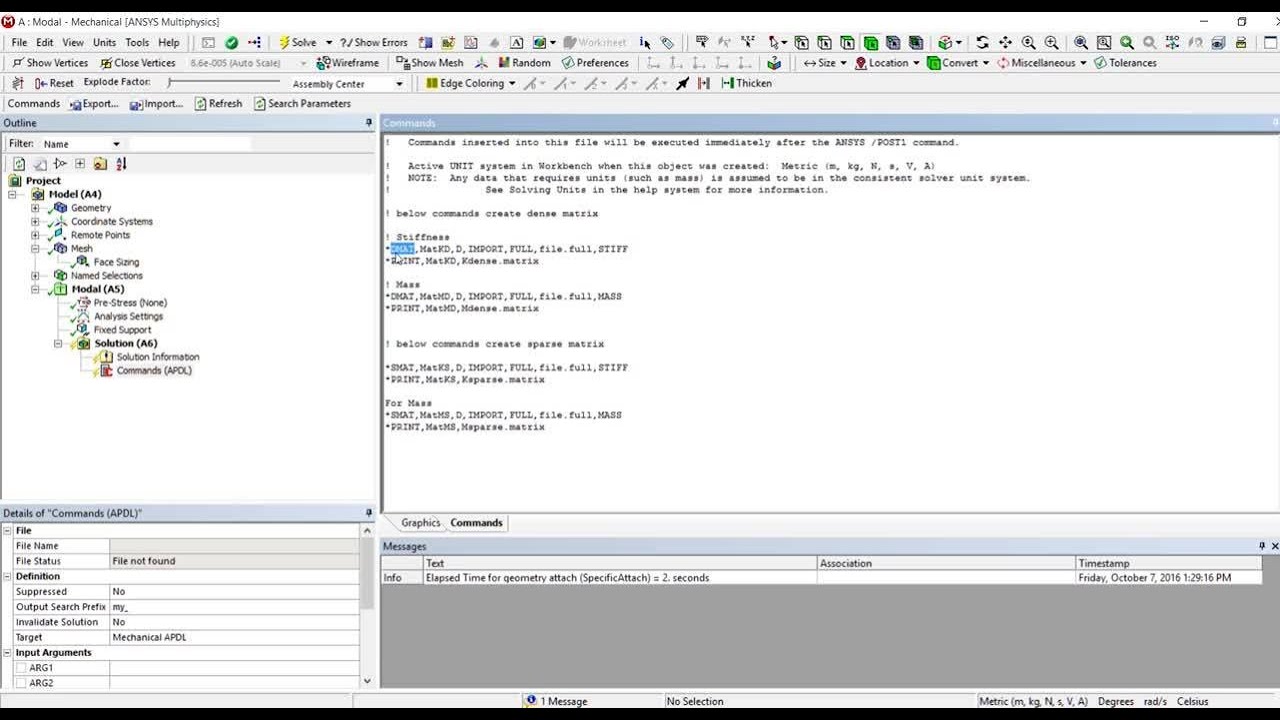Activate the Rotate view tool

click(x=982, y=42)
